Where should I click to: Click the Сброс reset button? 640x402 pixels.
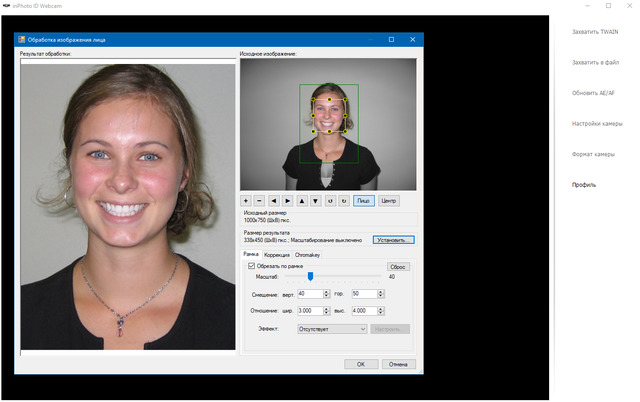[398, 267]
